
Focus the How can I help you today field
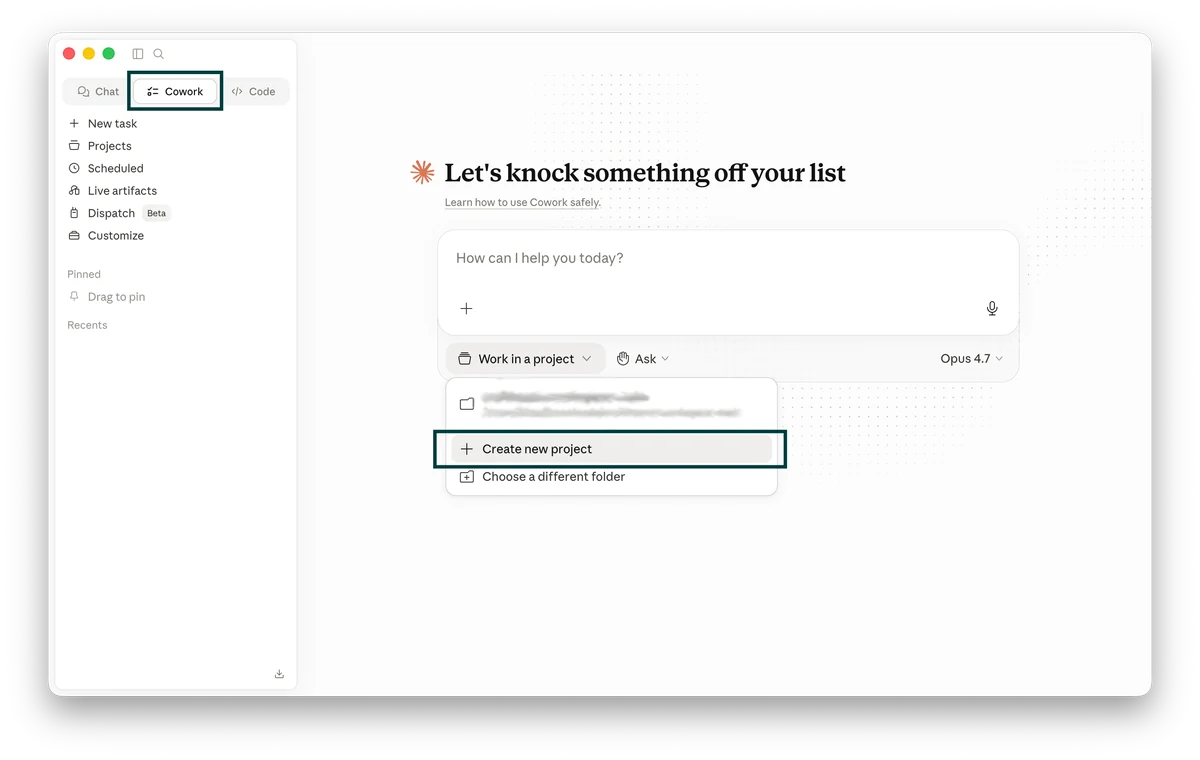coord(728,258)
